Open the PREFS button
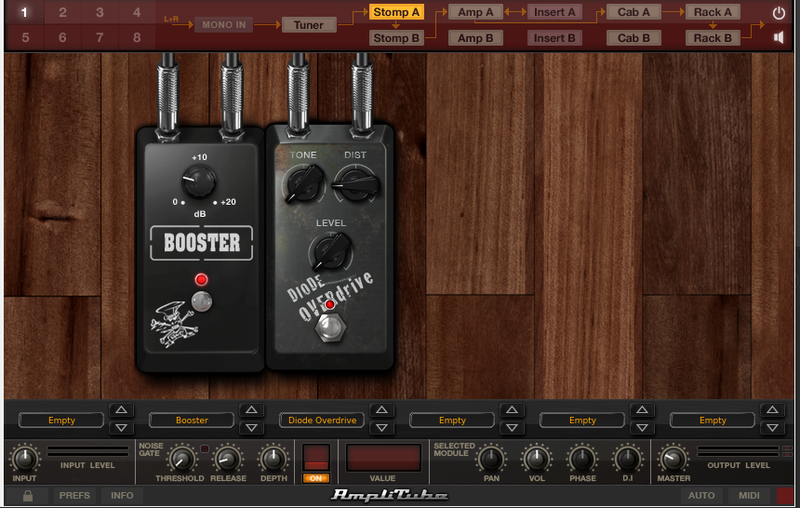This screenshot has width=800, height=508. 74,495
